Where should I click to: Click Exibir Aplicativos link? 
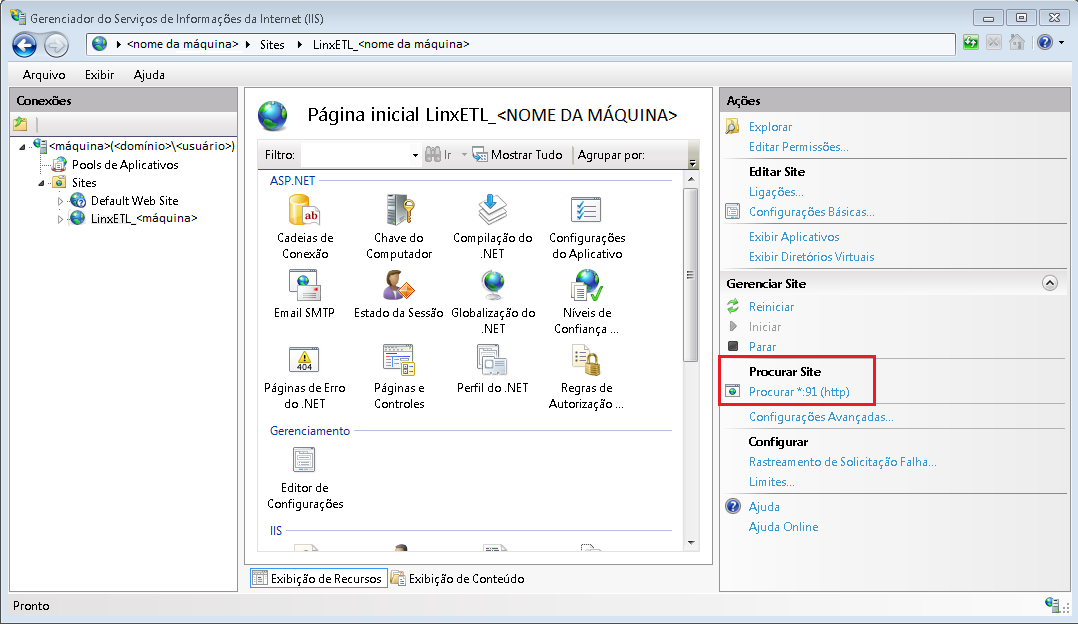(794, 236)
